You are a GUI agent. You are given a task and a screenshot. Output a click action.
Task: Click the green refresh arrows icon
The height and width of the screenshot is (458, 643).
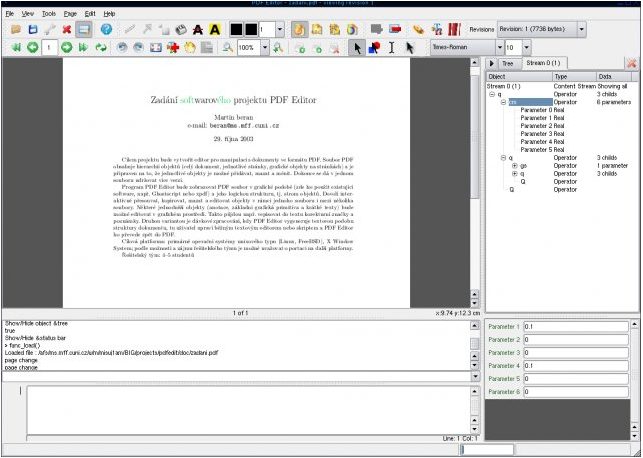pyautogui.click(x=100, y=48)
